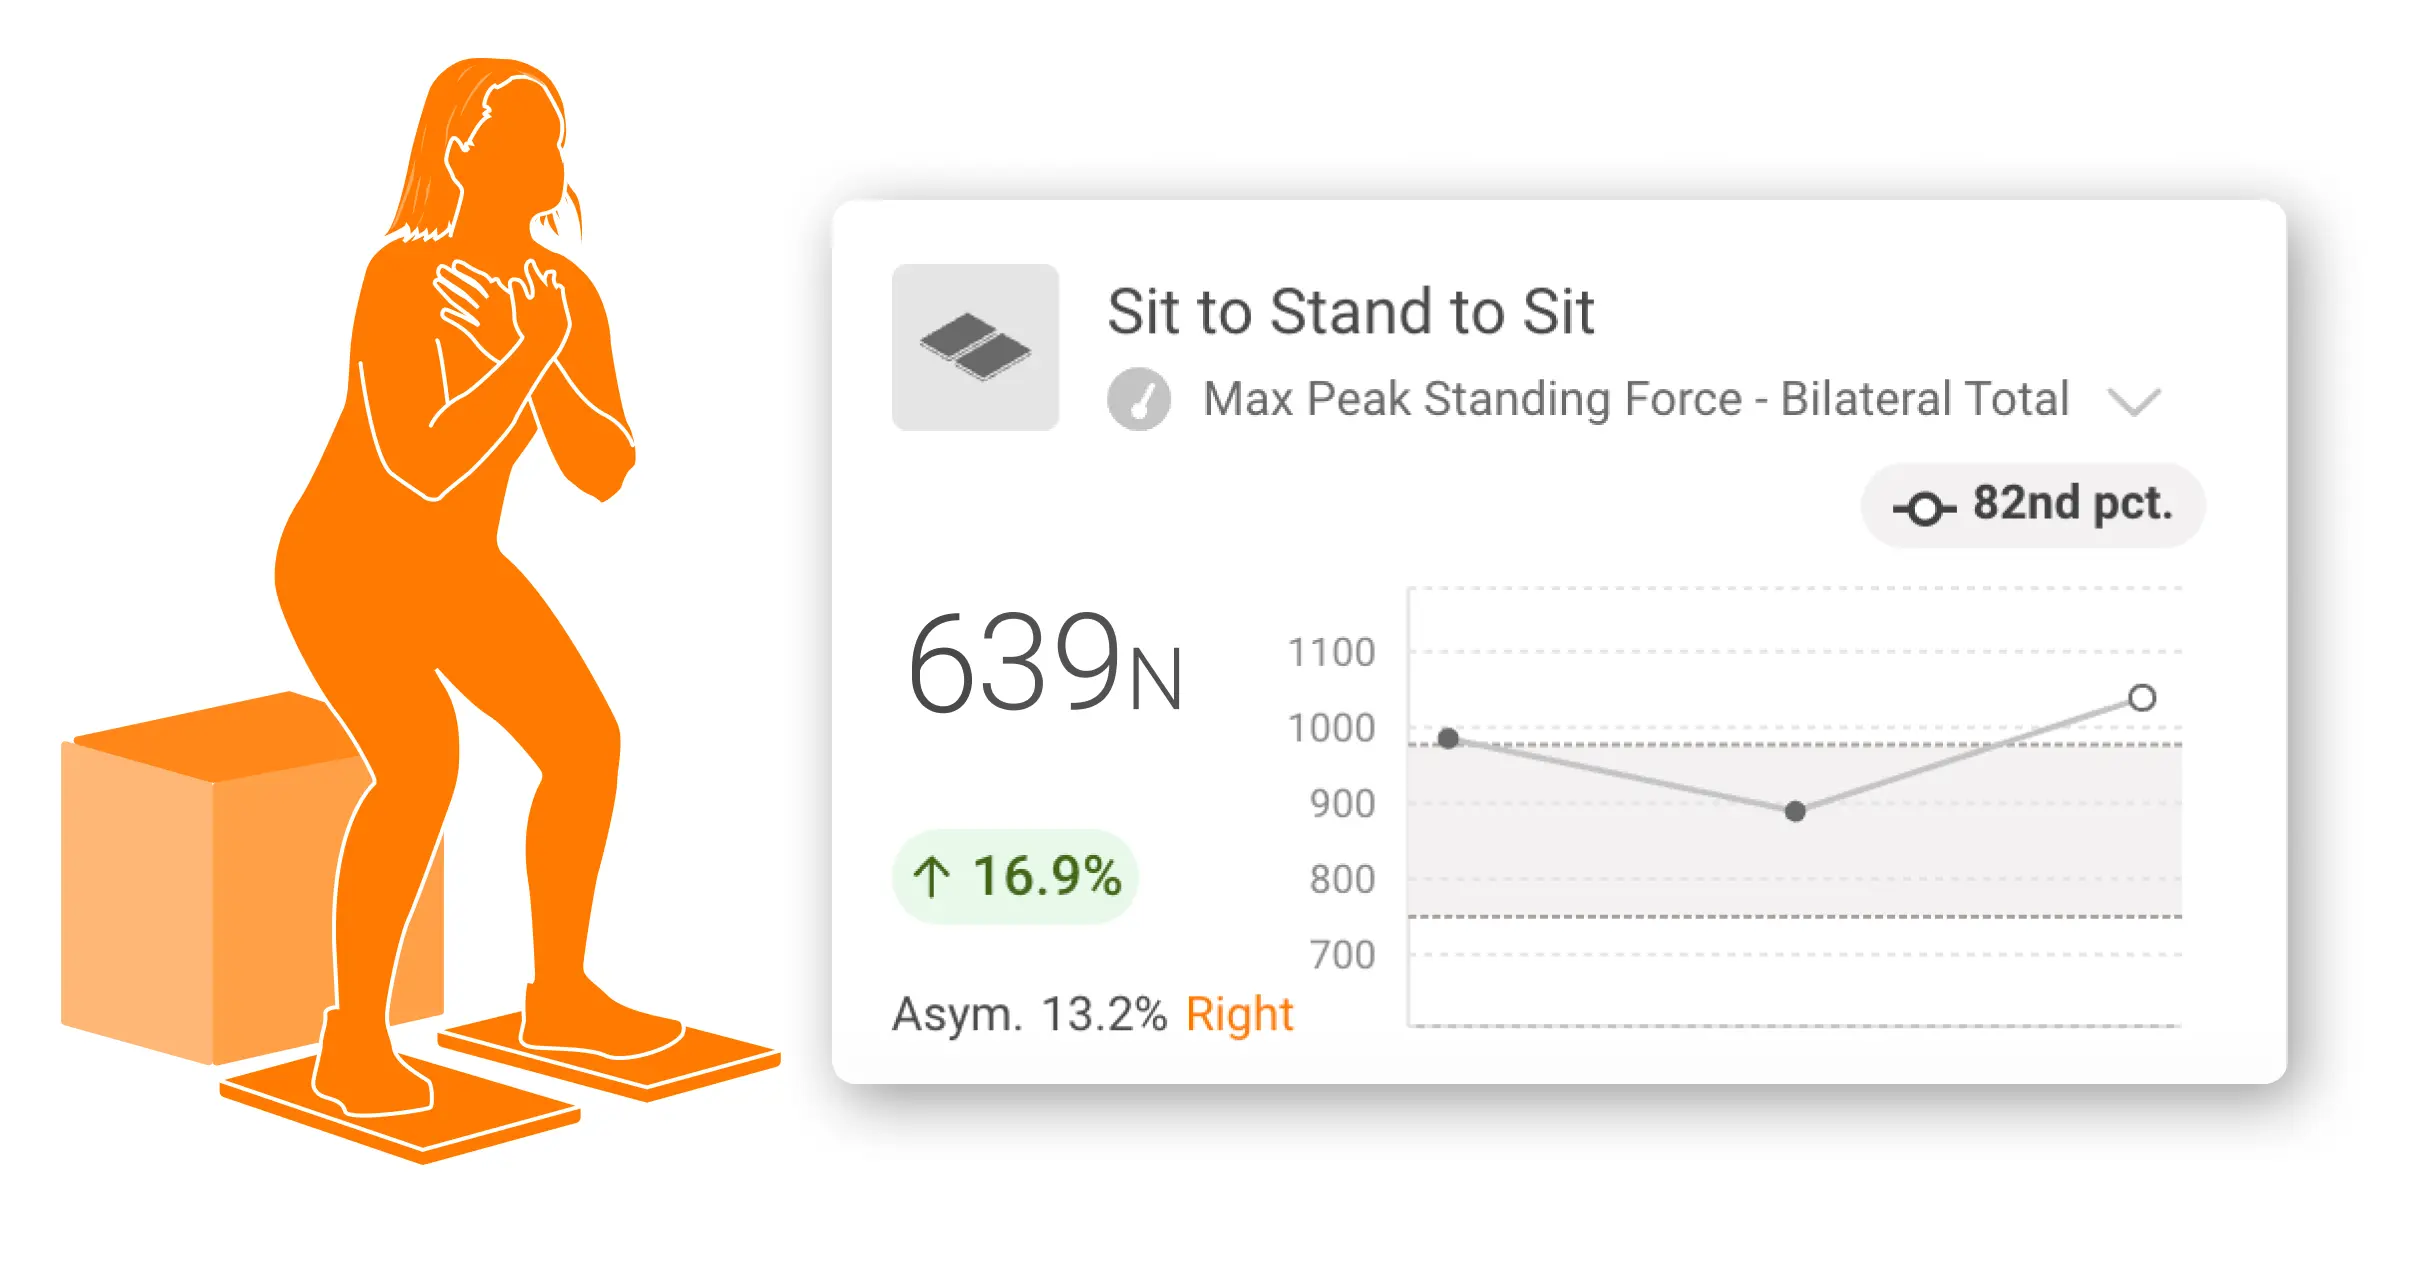Image resolution: width=2424 pixels, height=1264 pixels.
Task: Click the 639 N force value
Action: 1044,663
